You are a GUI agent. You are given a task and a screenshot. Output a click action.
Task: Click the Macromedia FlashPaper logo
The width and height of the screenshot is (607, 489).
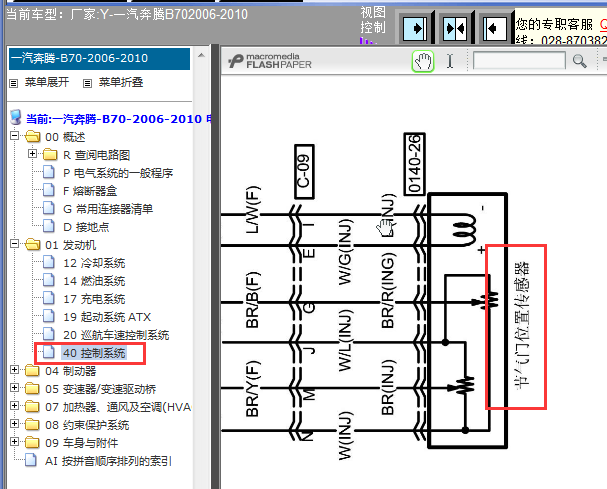pos(270,61)
